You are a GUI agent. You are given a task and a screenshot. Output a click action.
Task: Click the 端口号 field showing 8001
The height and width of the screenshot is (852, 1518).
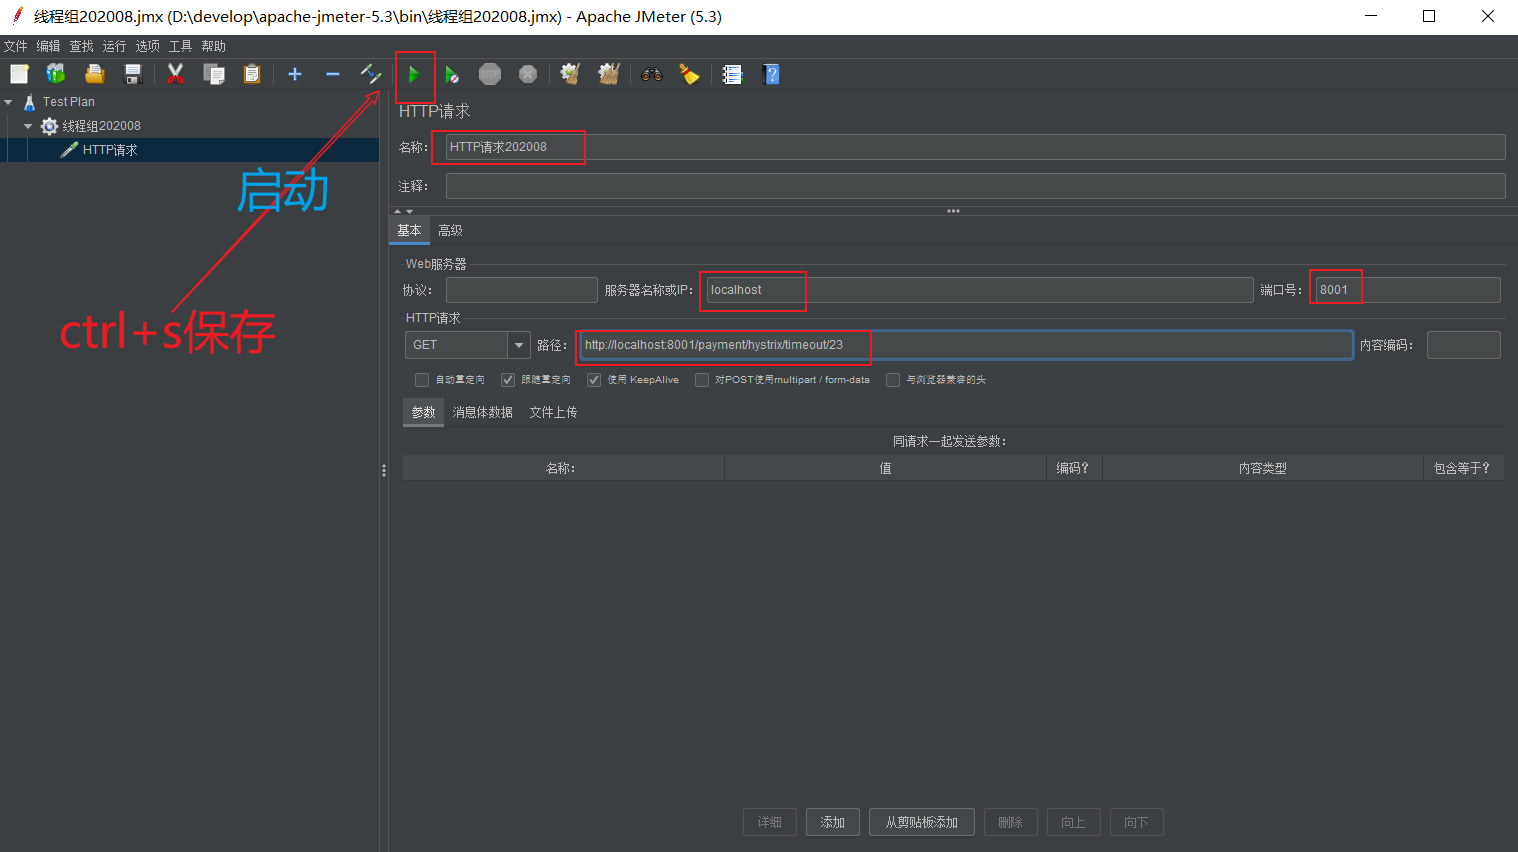[1408, 290]
